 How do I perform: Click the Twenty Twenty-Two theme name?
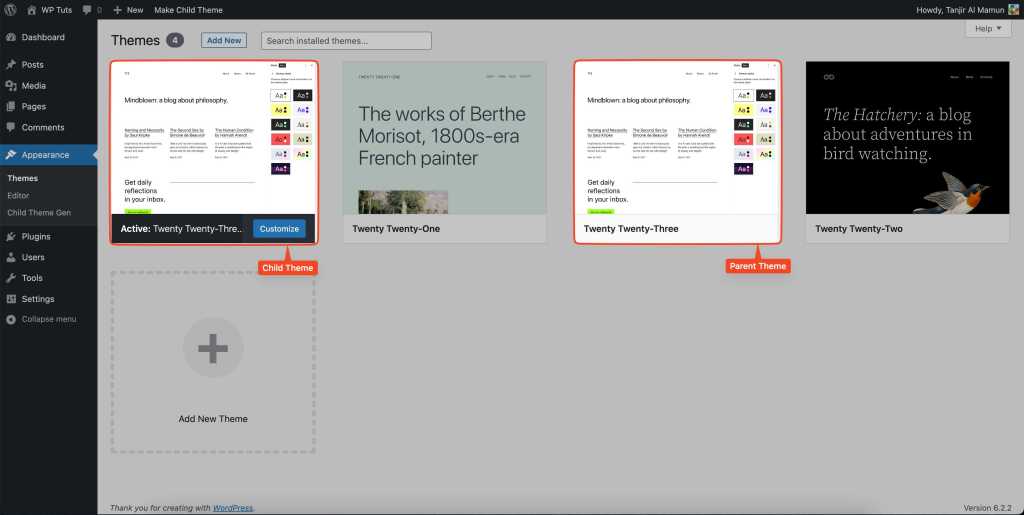pyautogui.click(x=859, y=229)
